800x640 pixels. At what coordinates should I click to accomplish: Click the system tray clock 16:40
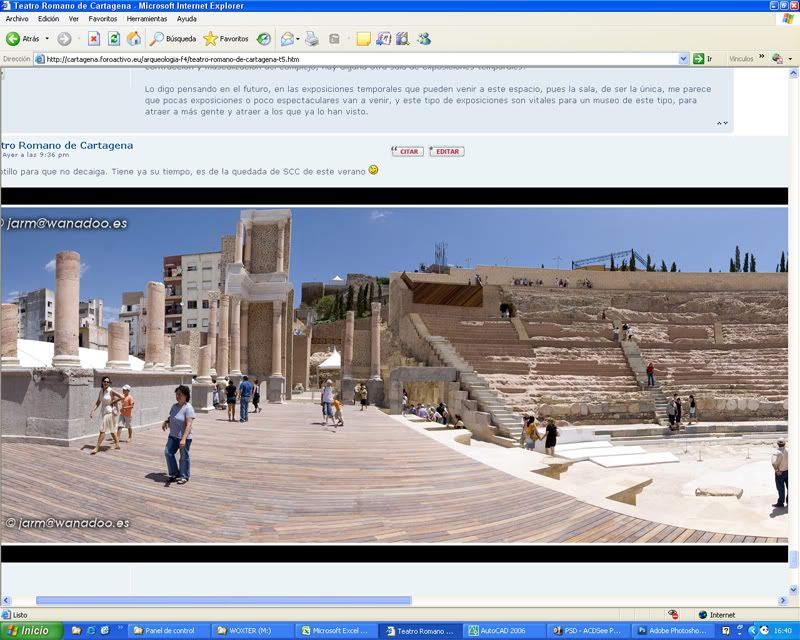pos(783,631)
